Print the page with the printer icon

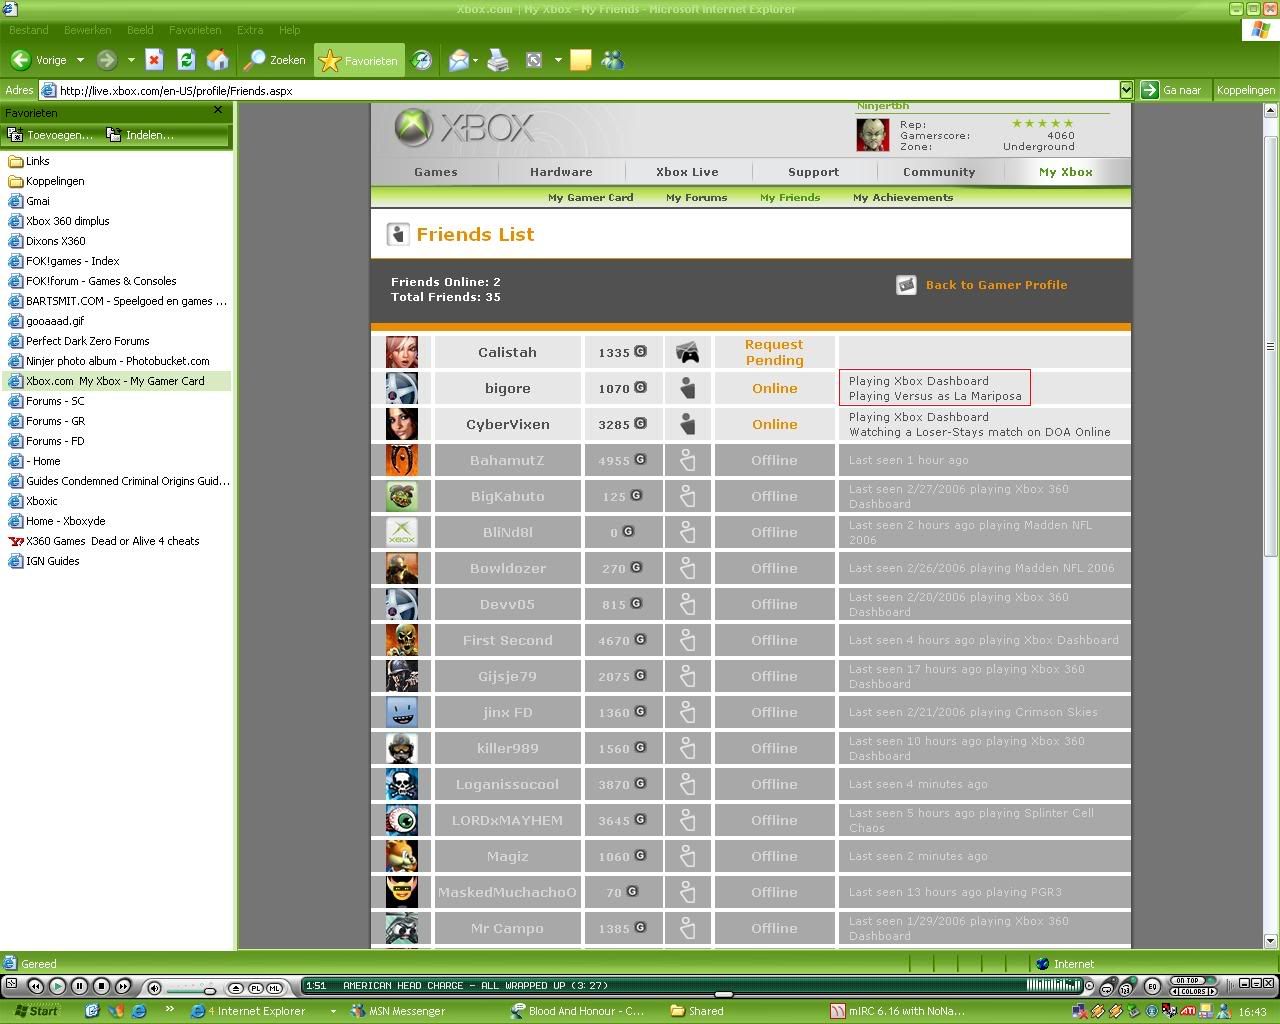498,60
